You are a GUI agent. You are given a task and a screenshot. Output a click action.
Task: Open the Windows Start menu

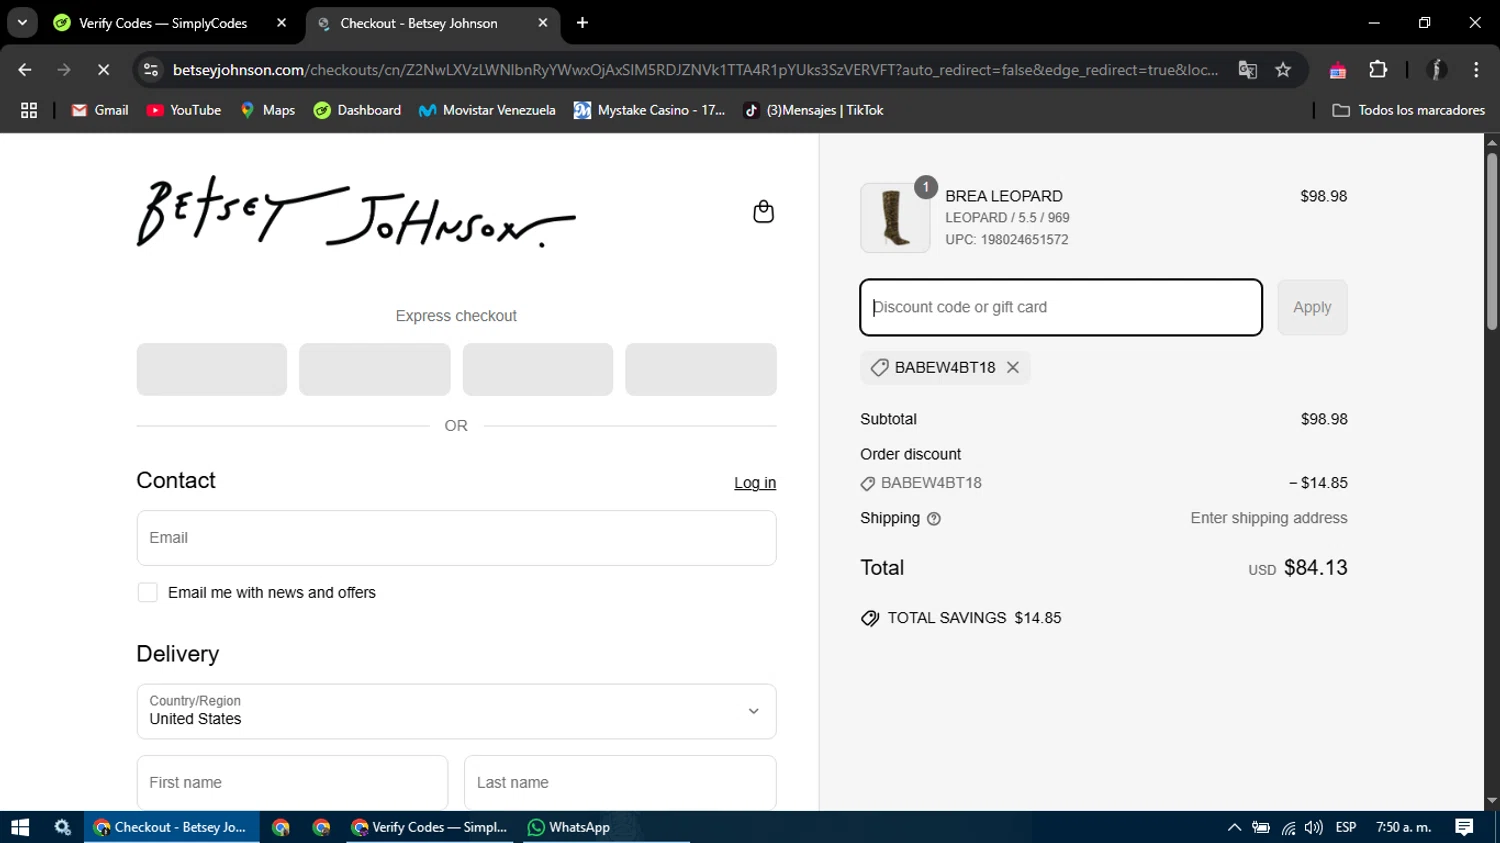click(x=20, y=827)
